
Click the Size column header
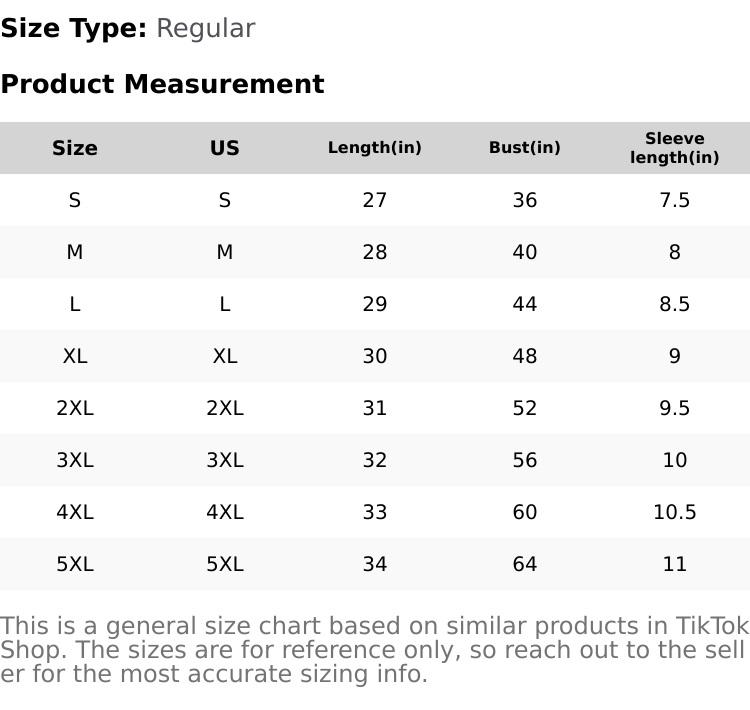point(75,148)
